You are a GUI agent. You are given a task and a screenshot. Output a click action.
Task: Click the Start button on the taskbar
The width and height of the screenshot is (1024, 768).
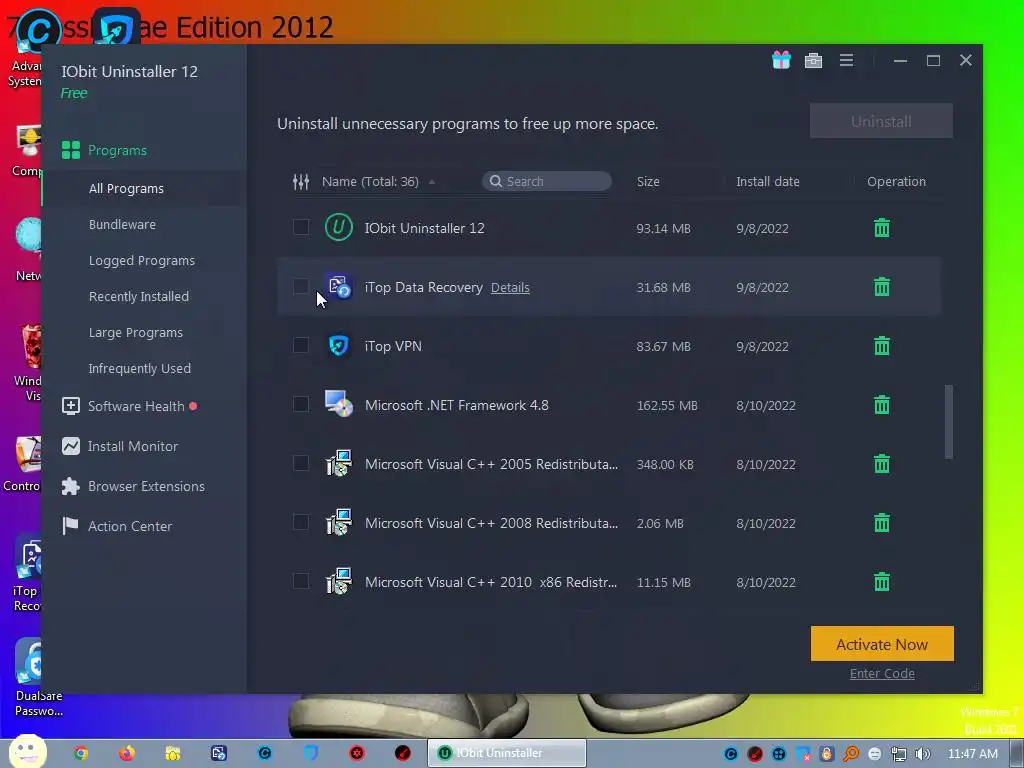27,752
